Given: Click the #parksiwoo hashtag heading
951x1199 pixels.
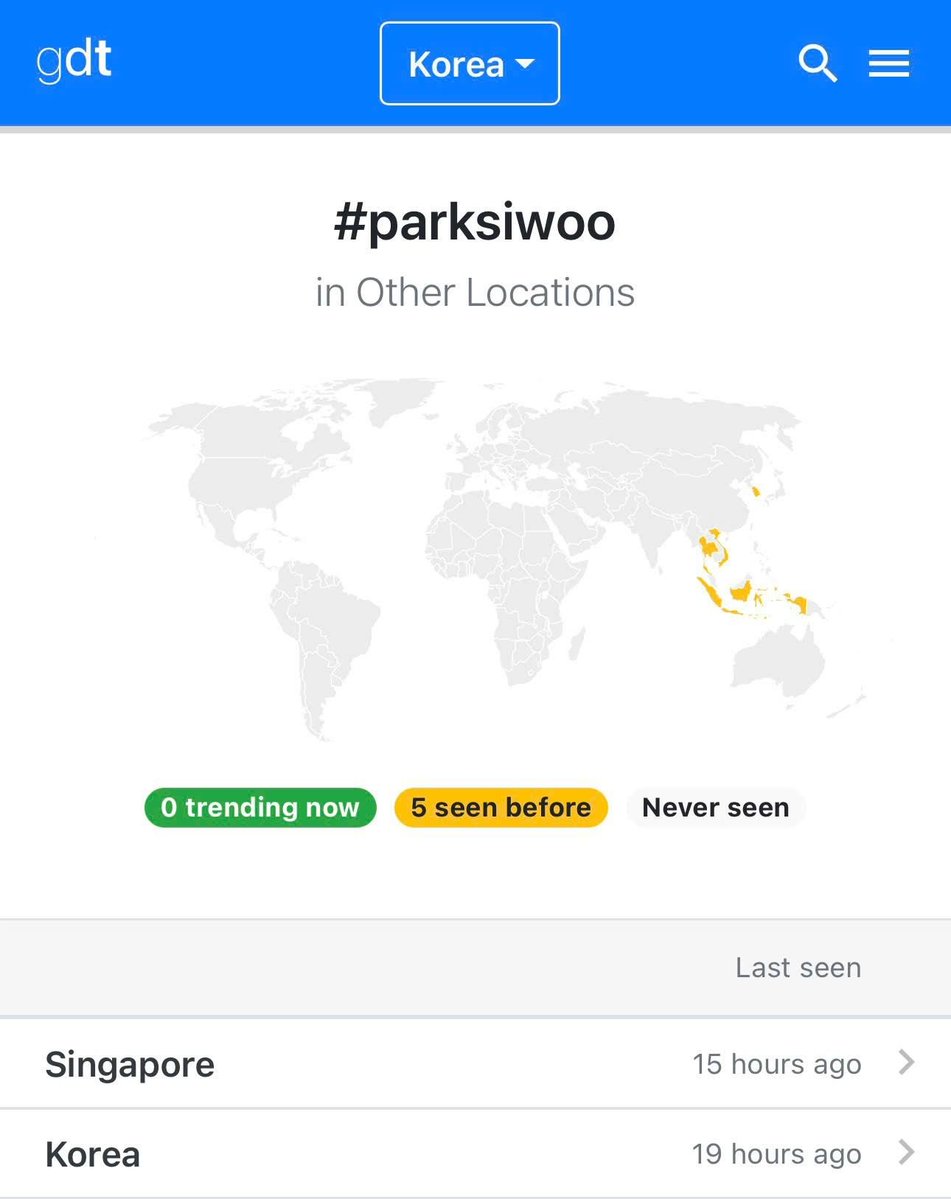Looking at the screenshot, I should coord(475,223).
